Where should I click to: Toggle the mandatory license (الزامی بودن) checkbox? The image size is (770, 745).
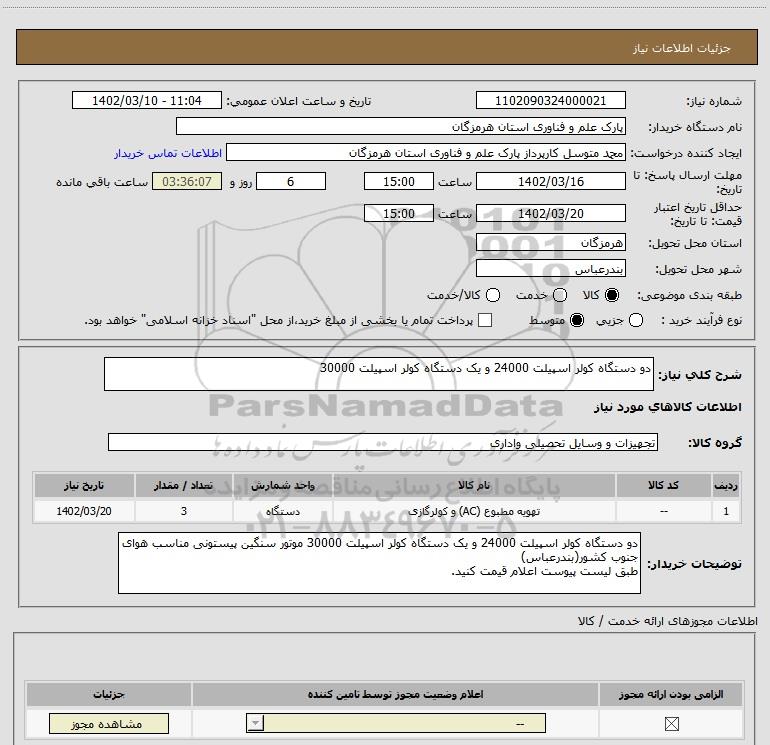(671, 723)
